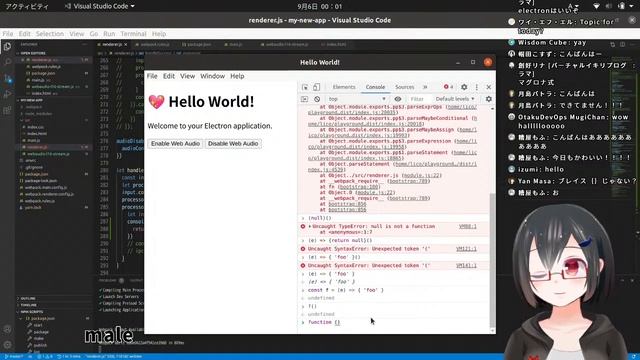This screenshot has height=360, width=640.
Task: Open Run and Debug view in activity bar
Action: point(7,94)
